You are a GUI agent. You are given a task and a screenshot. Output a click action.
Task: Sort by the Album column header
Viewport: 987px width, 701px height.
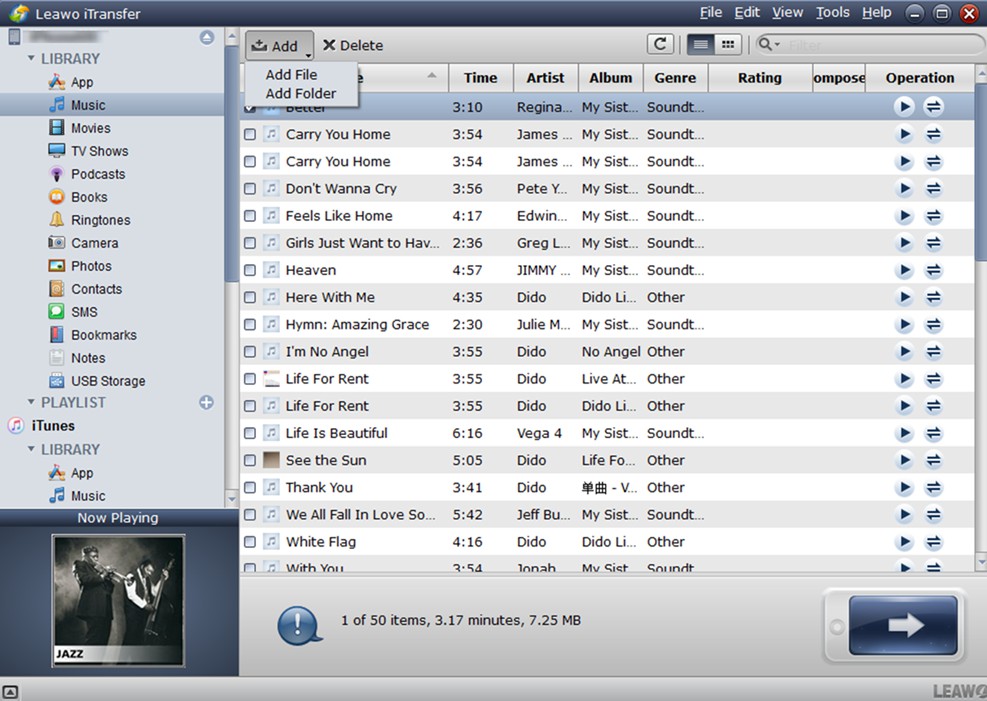(611, 78)
